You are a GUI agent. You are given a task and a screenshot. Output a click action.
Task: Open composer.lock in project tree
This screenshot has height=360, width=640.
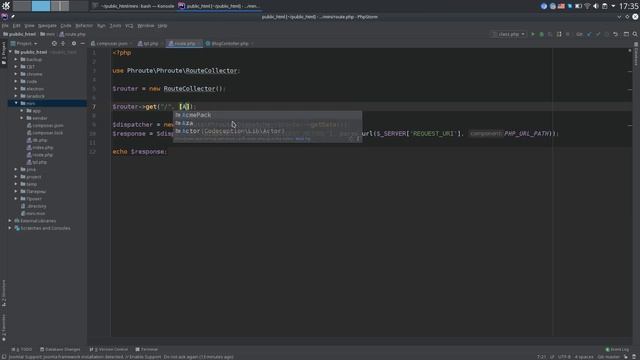45,133
